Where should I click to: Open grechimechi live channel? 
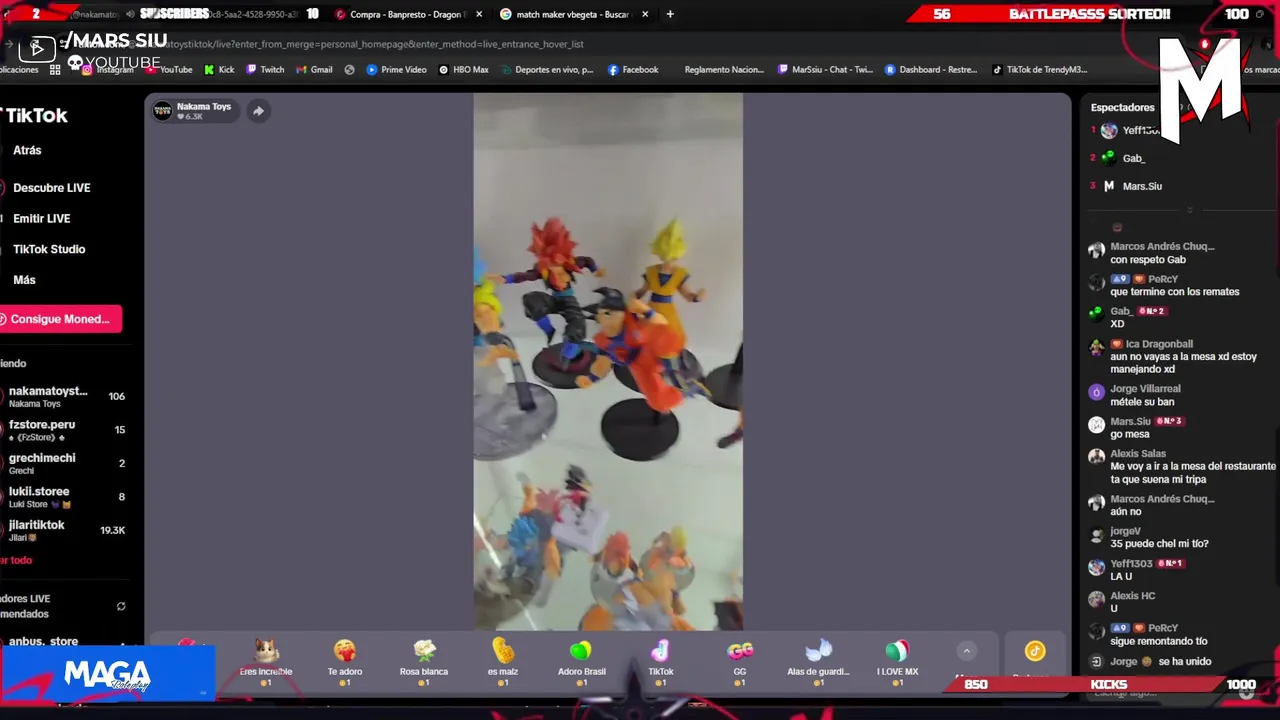pos(65,464)
